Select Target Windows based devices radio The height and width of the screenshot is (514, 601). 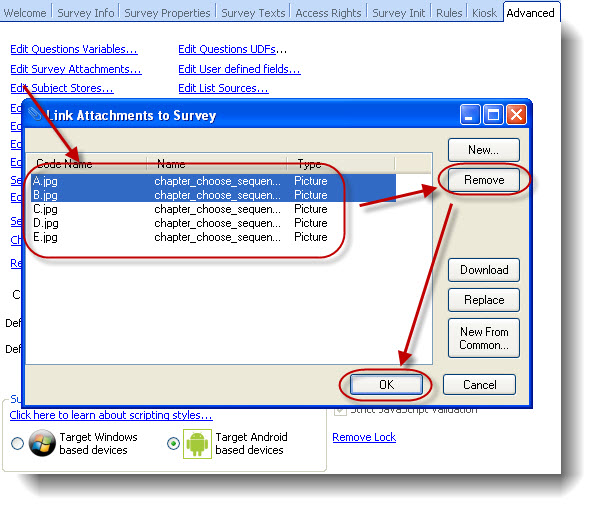18,443
